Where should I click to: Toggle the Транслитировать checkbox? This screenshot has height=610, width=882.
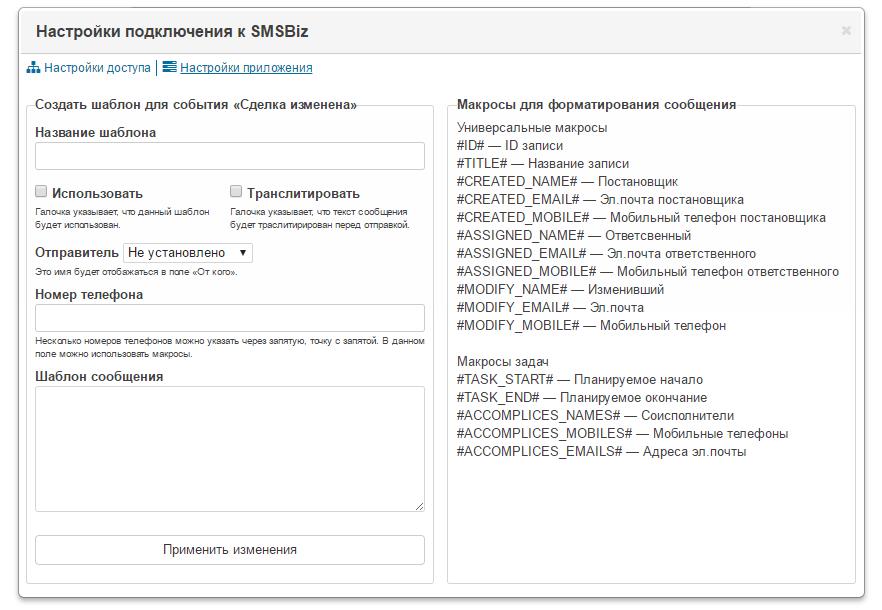click(x=236, y=191)
